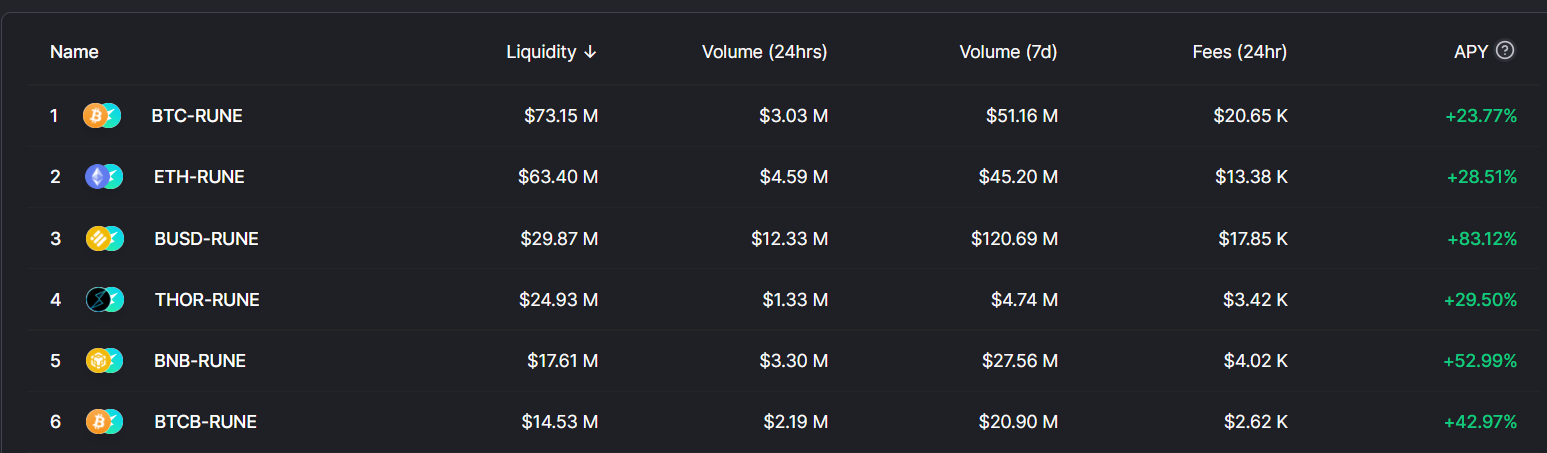The image size is (1547, 453).
Task: Open the THOR-RUNE pool link
Action: (207, 300)
